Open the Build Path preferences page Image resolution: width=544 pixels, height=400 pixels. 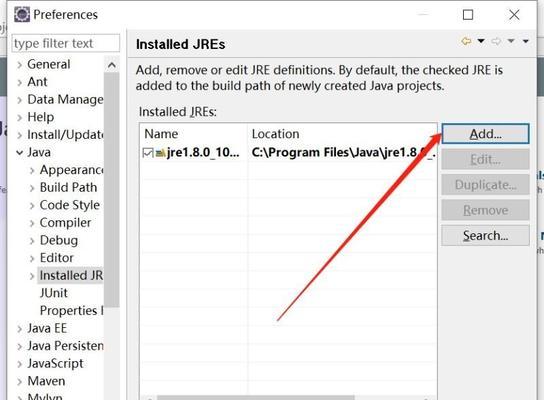[68, 187]
